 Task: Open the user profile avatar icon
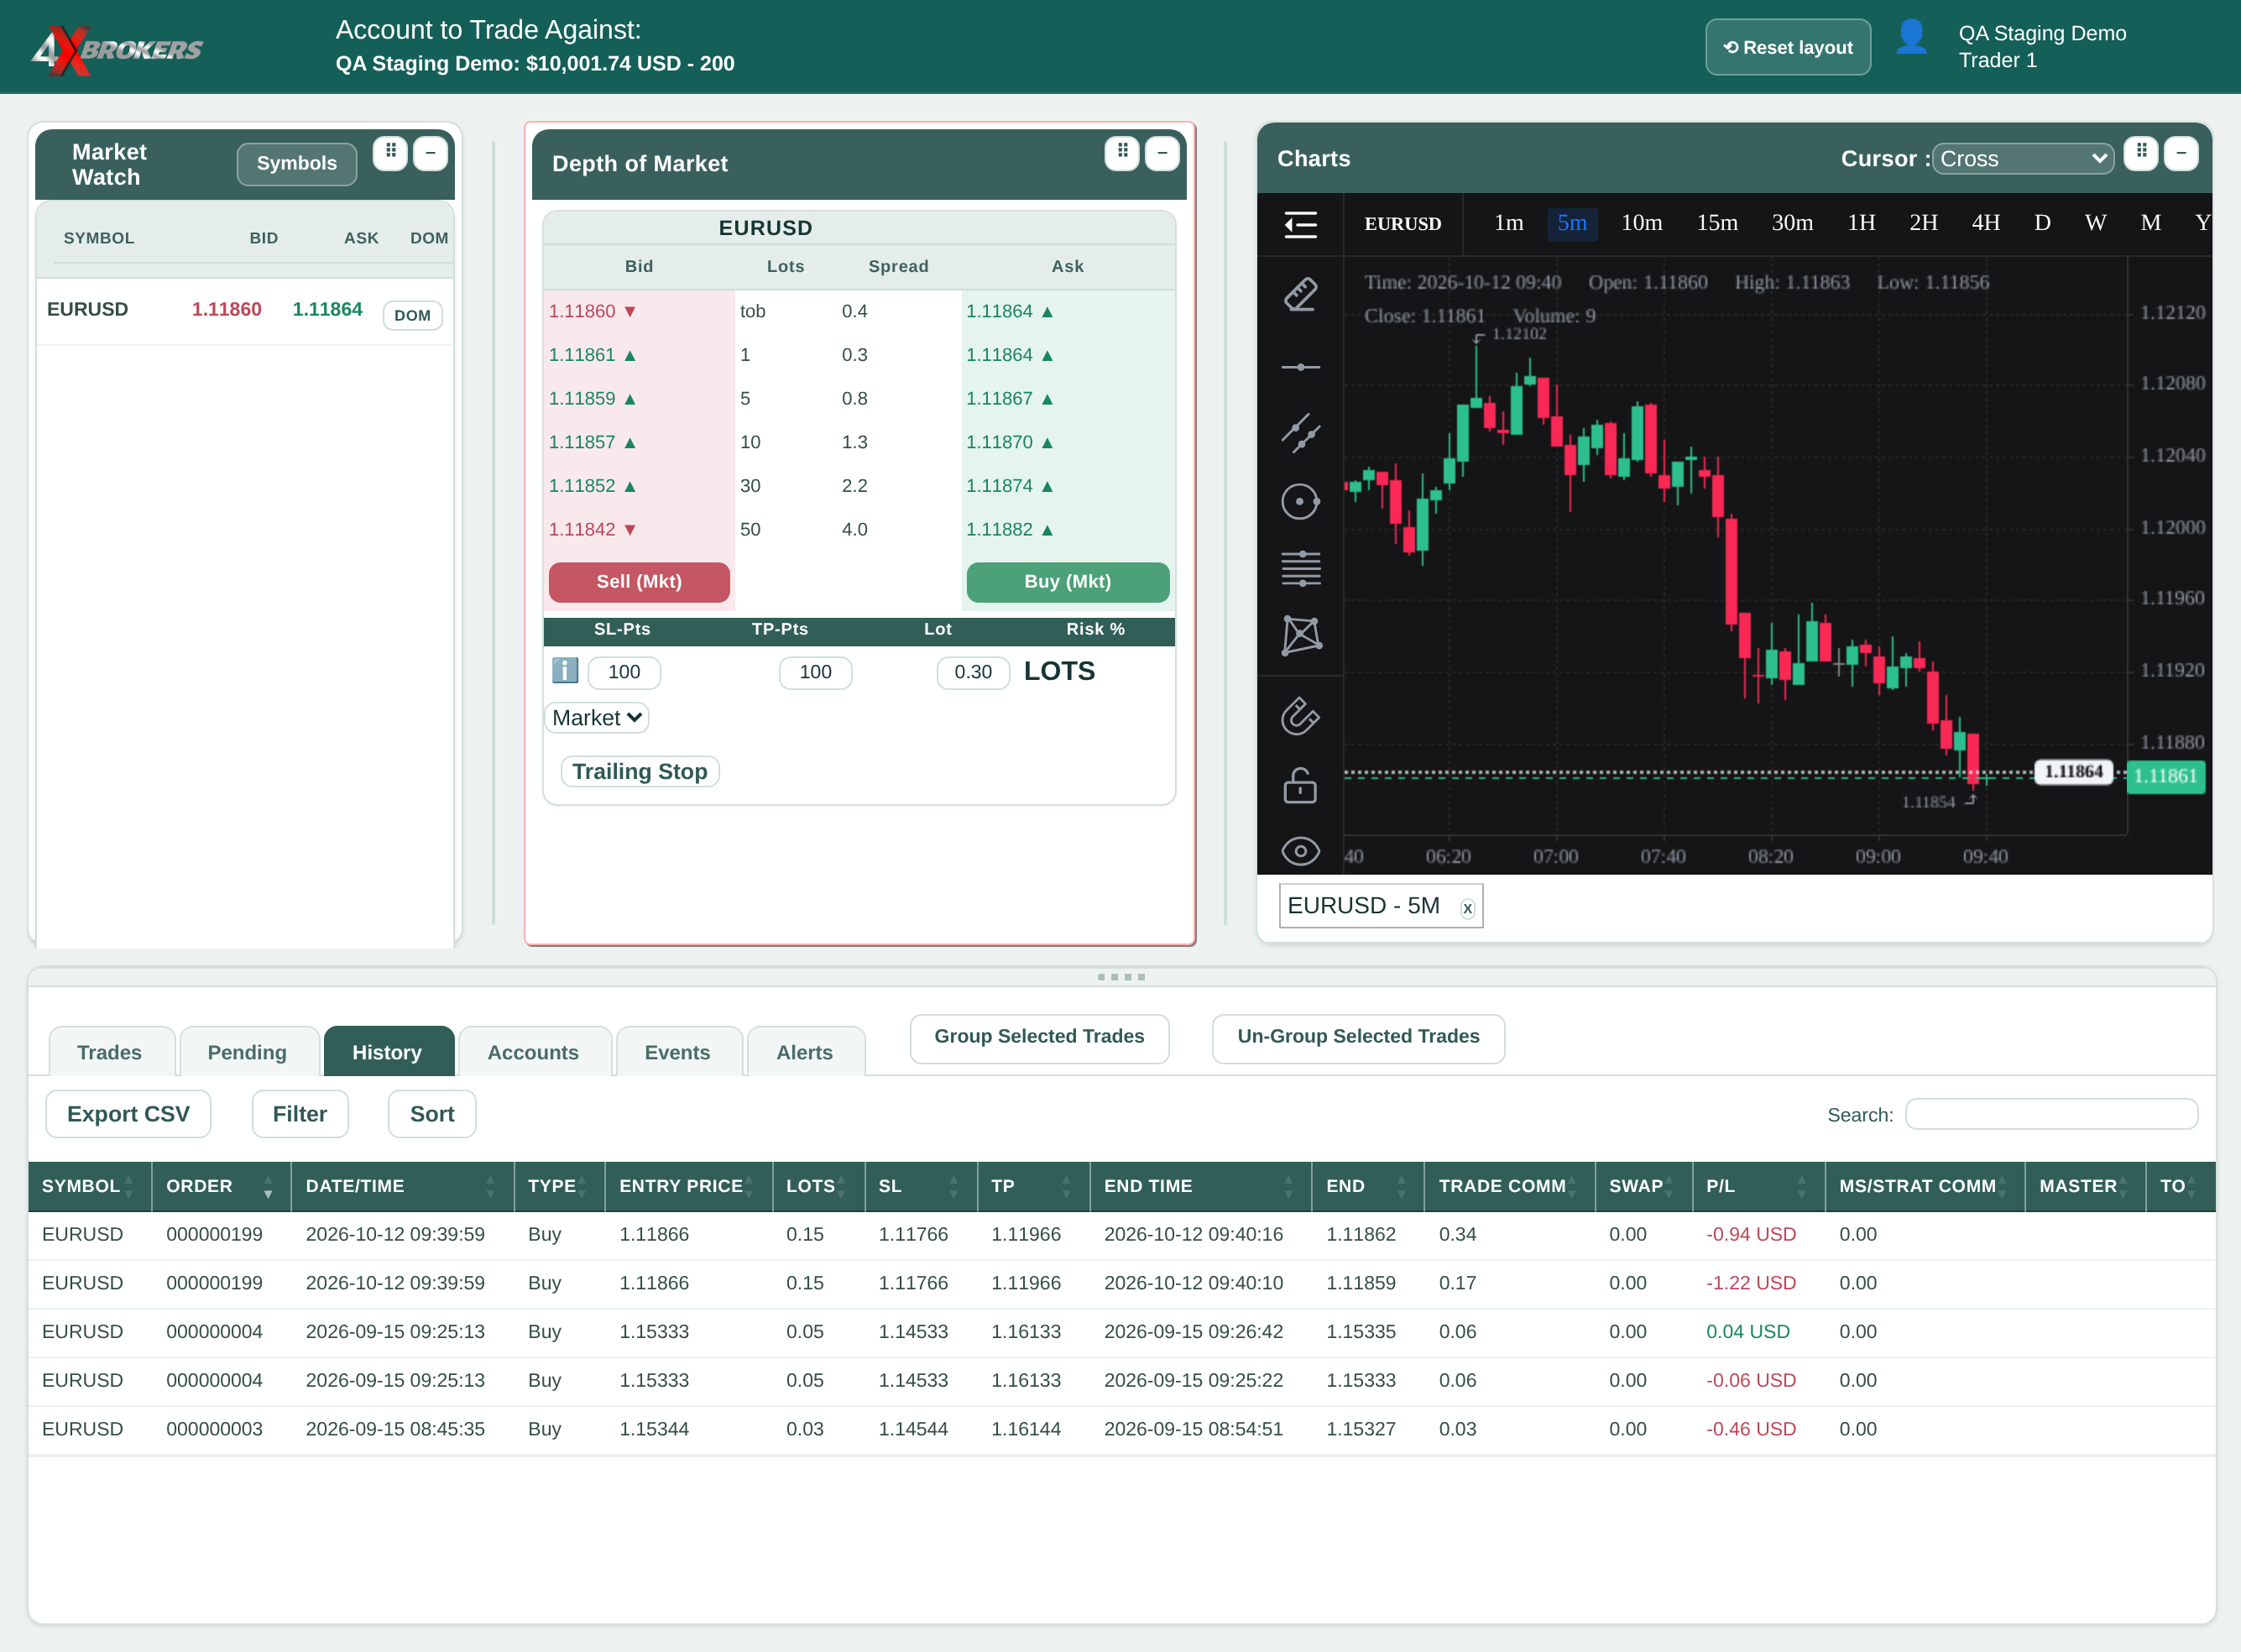tap(1911, 38)
